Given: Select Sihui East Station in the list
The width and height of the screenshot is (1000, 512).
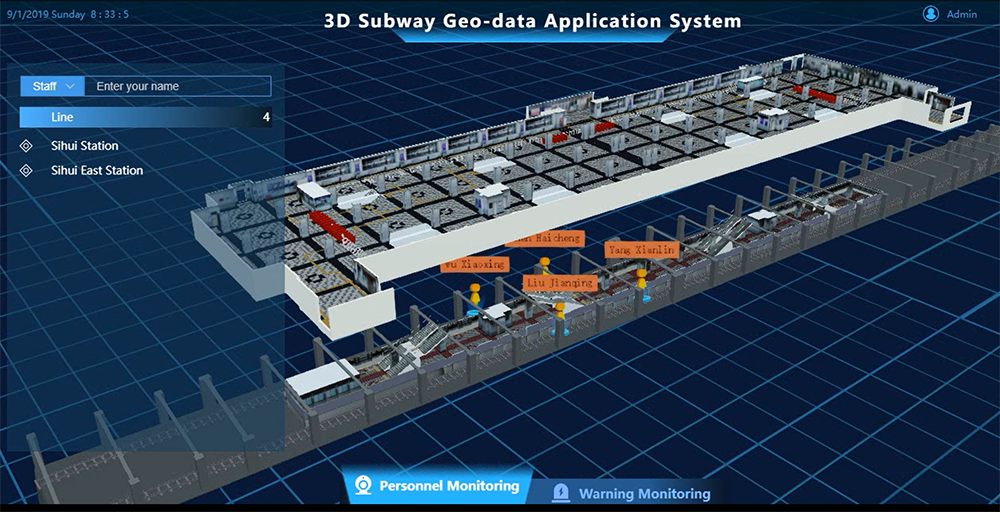Looking at the screenshot, I should pyautogui.click(x=97, y=170).
